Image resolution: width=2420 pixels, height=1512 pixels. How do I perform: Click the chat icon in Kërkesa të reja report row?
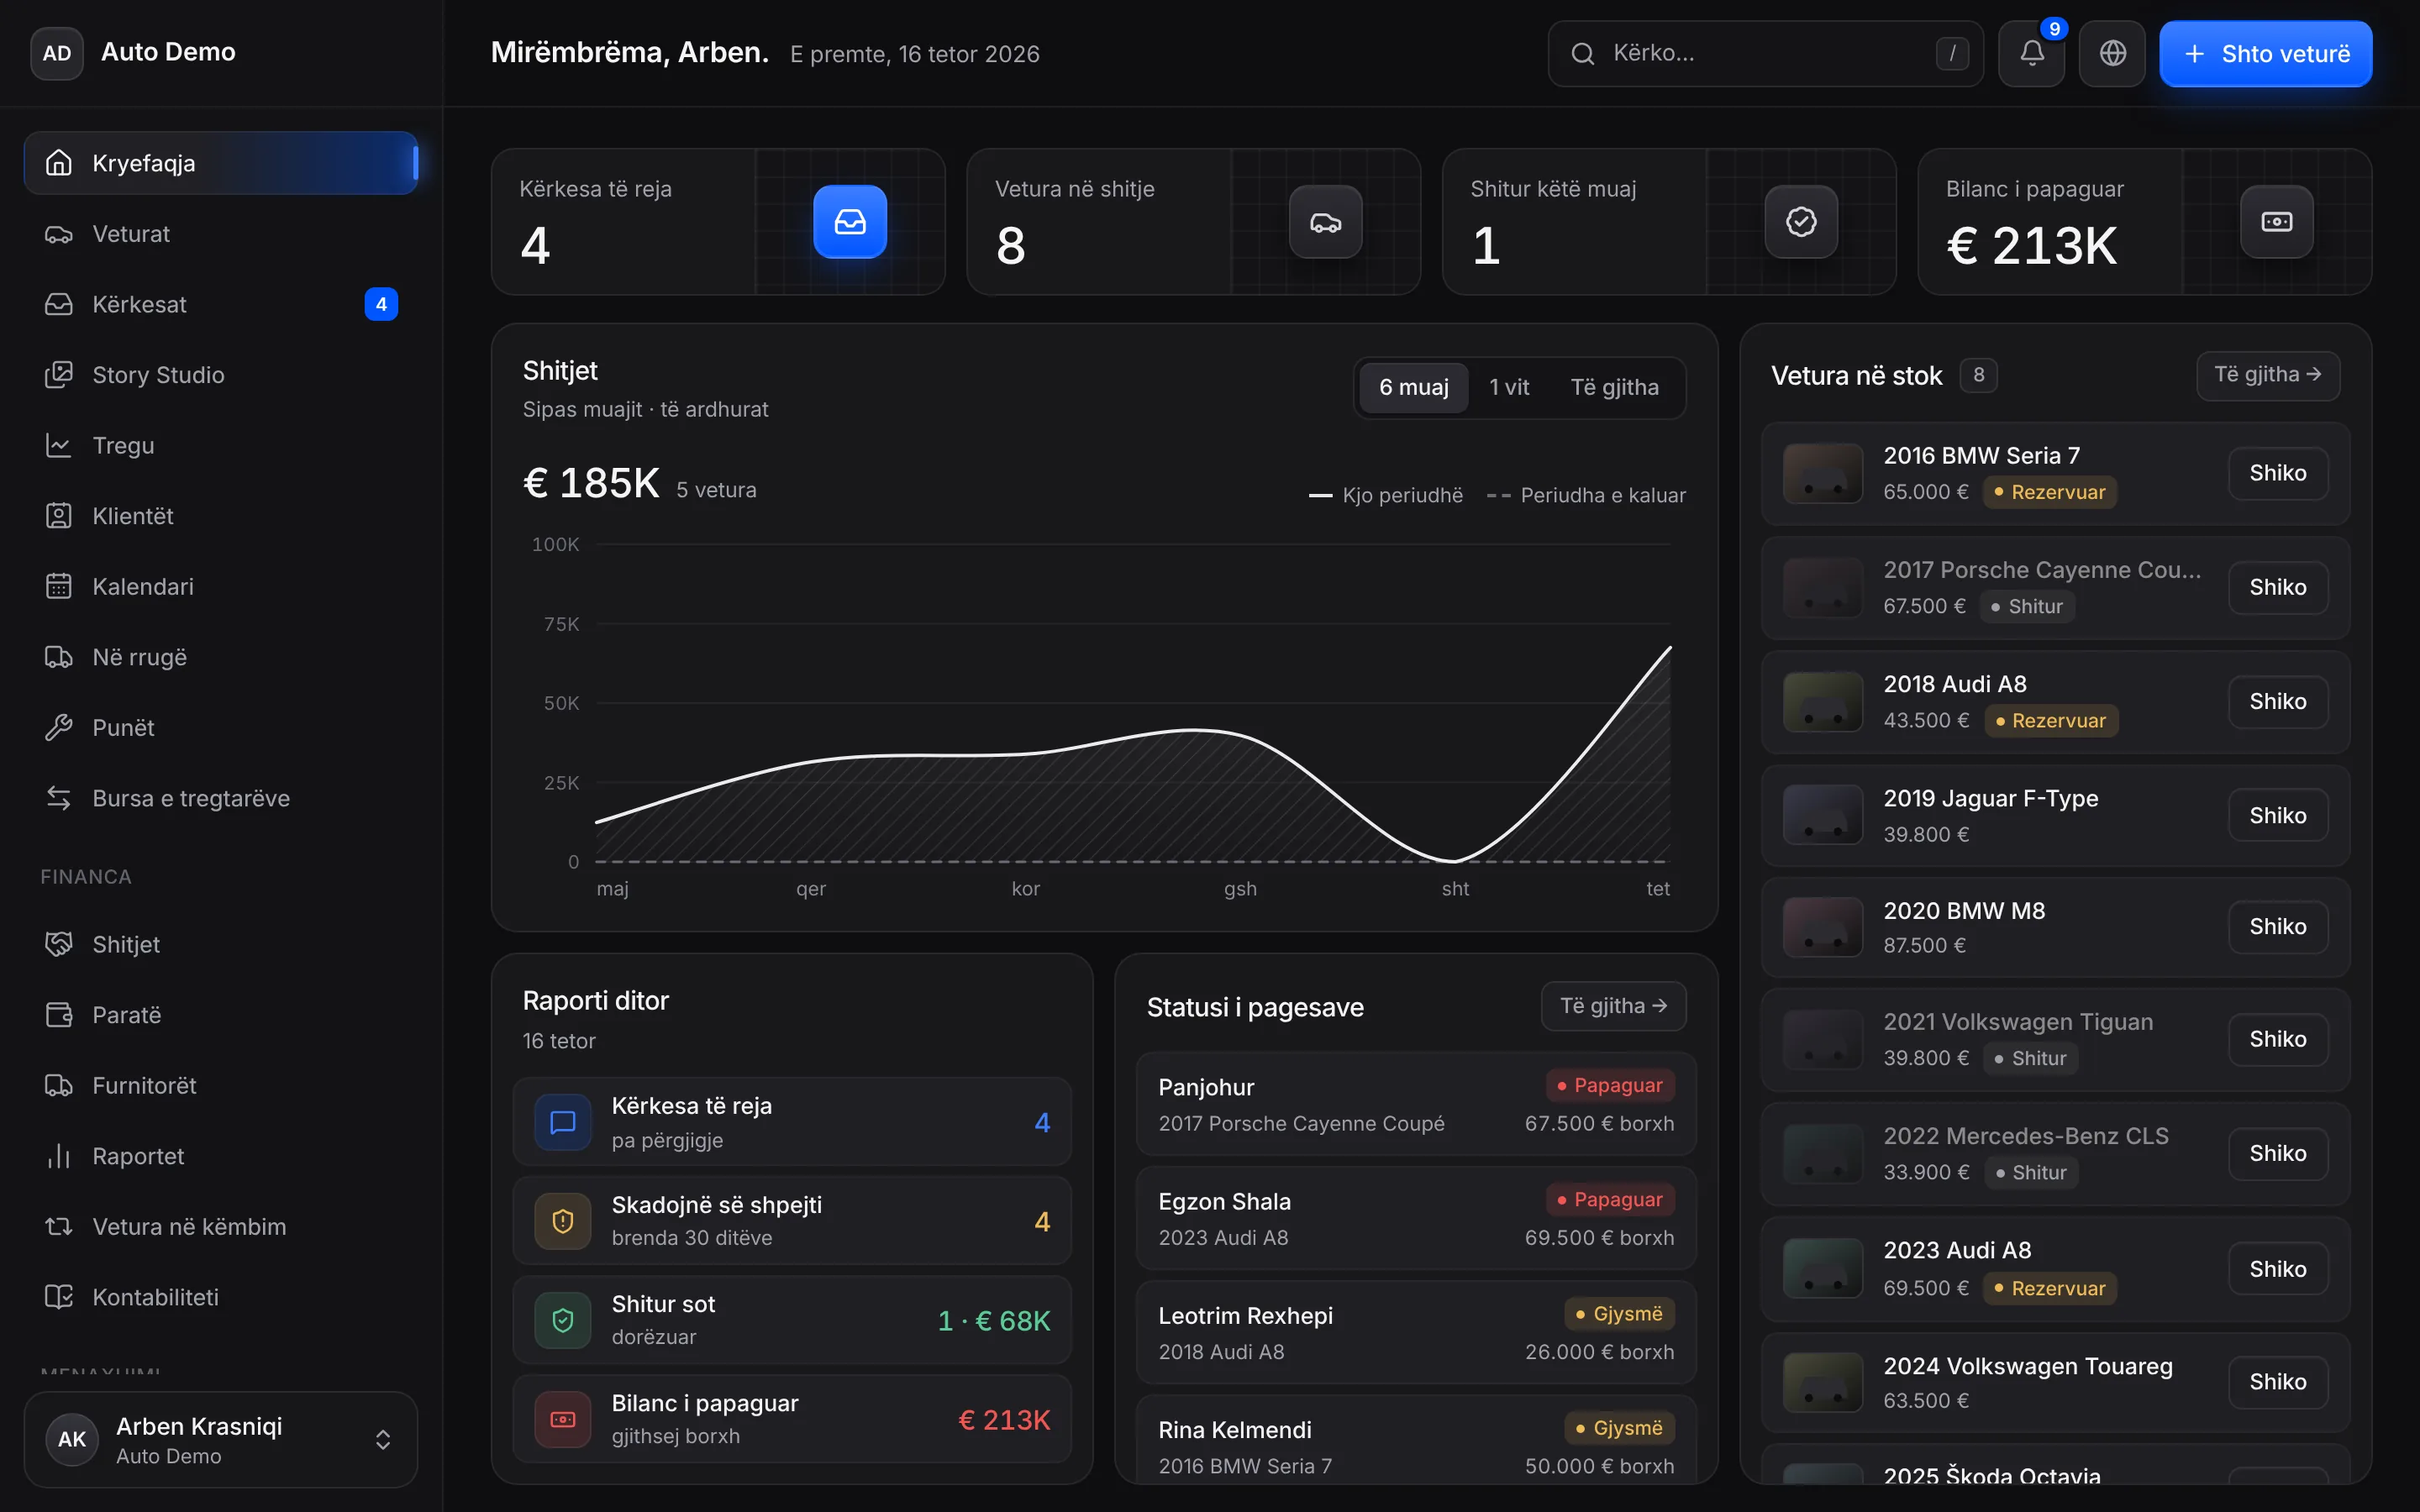click(x=563, y=1122)
